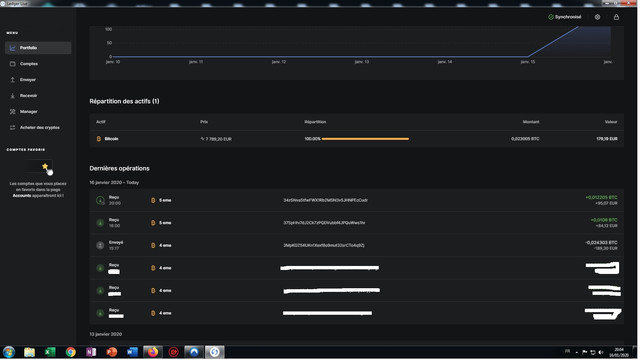Viewport: 640px width, 360px height.
Task: Click the +0,0108 BTC amount
Action: click(604, 220)
